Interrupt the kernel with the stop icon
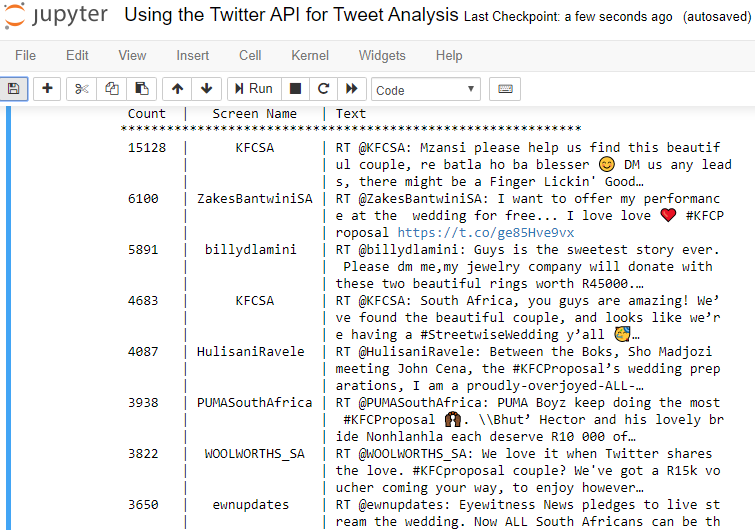Viewport: 755px width, 530px height. point(295,89)
